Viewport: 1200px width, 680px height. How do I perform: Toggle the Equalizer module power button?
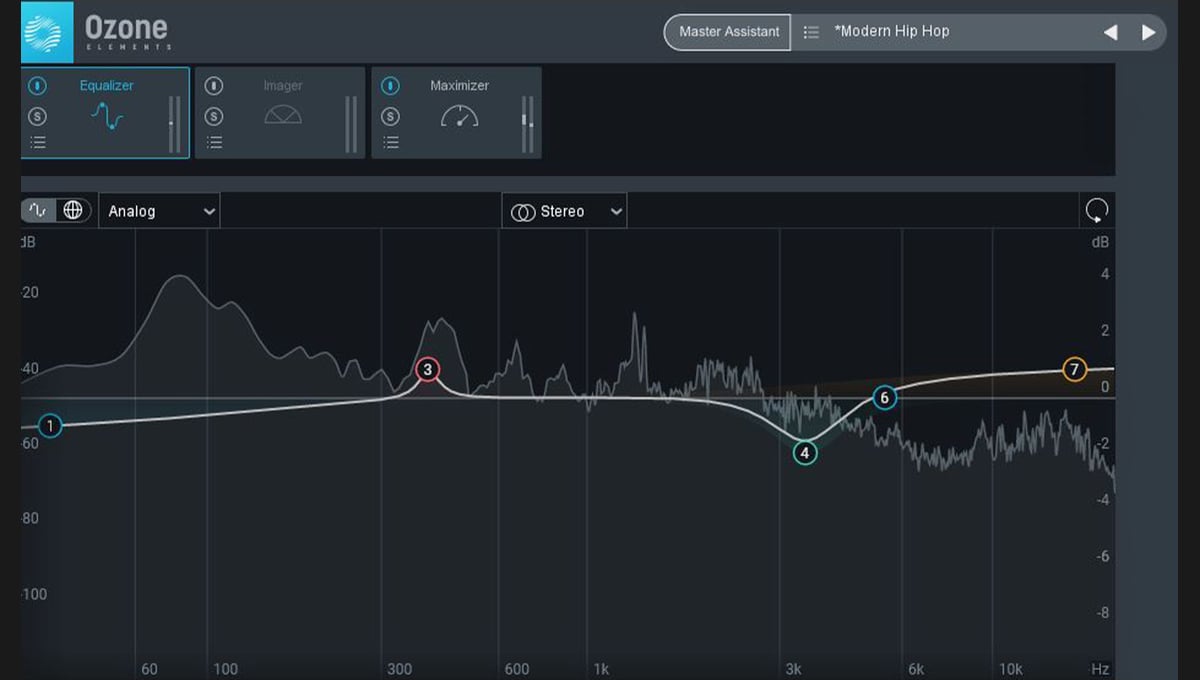pos(37,86)
